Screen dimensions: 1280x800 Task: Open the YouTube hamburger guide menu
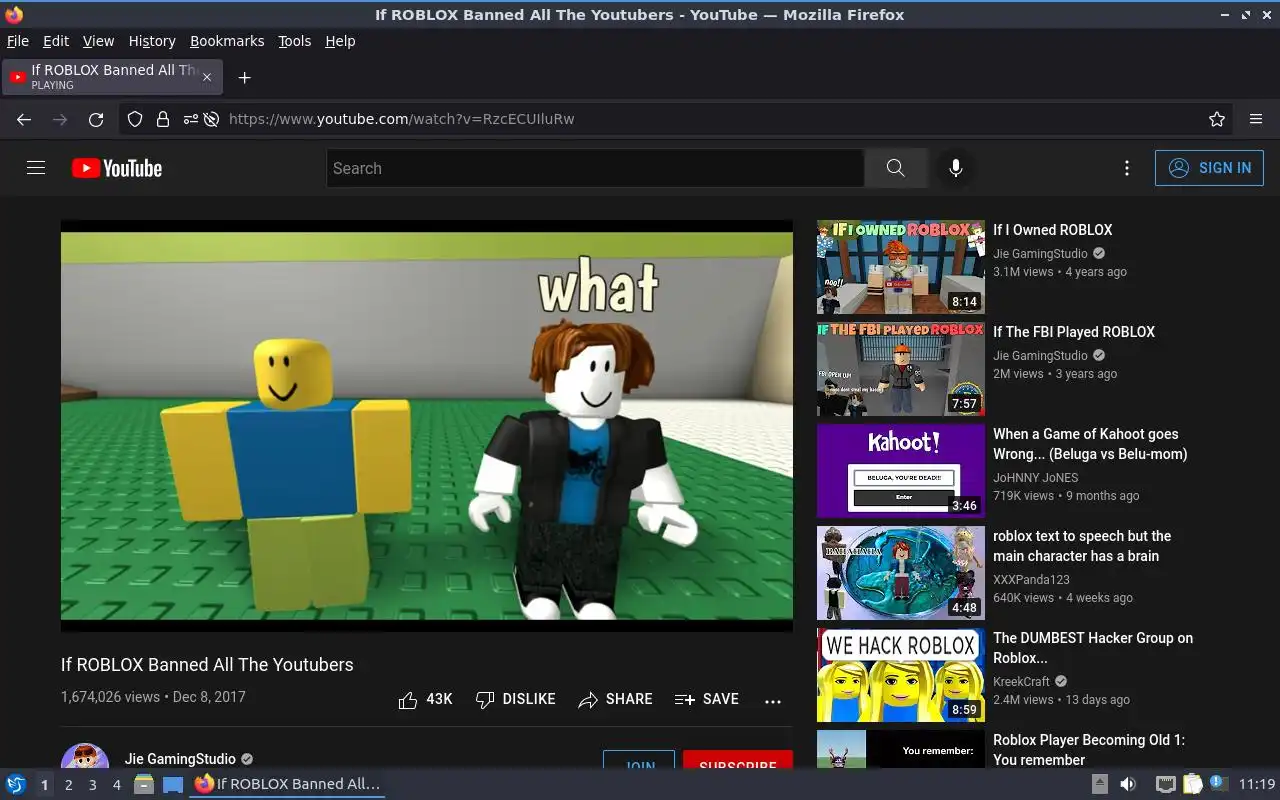point(36,168)
